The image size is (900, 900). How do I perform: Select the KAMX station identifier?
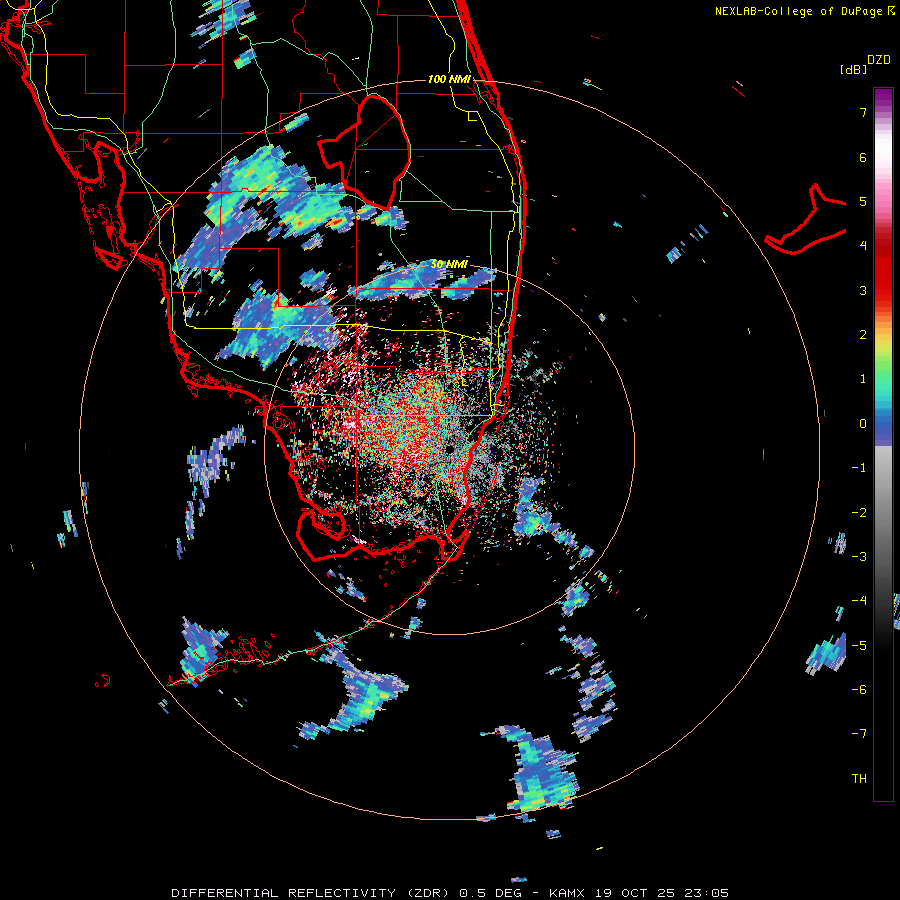567,893
